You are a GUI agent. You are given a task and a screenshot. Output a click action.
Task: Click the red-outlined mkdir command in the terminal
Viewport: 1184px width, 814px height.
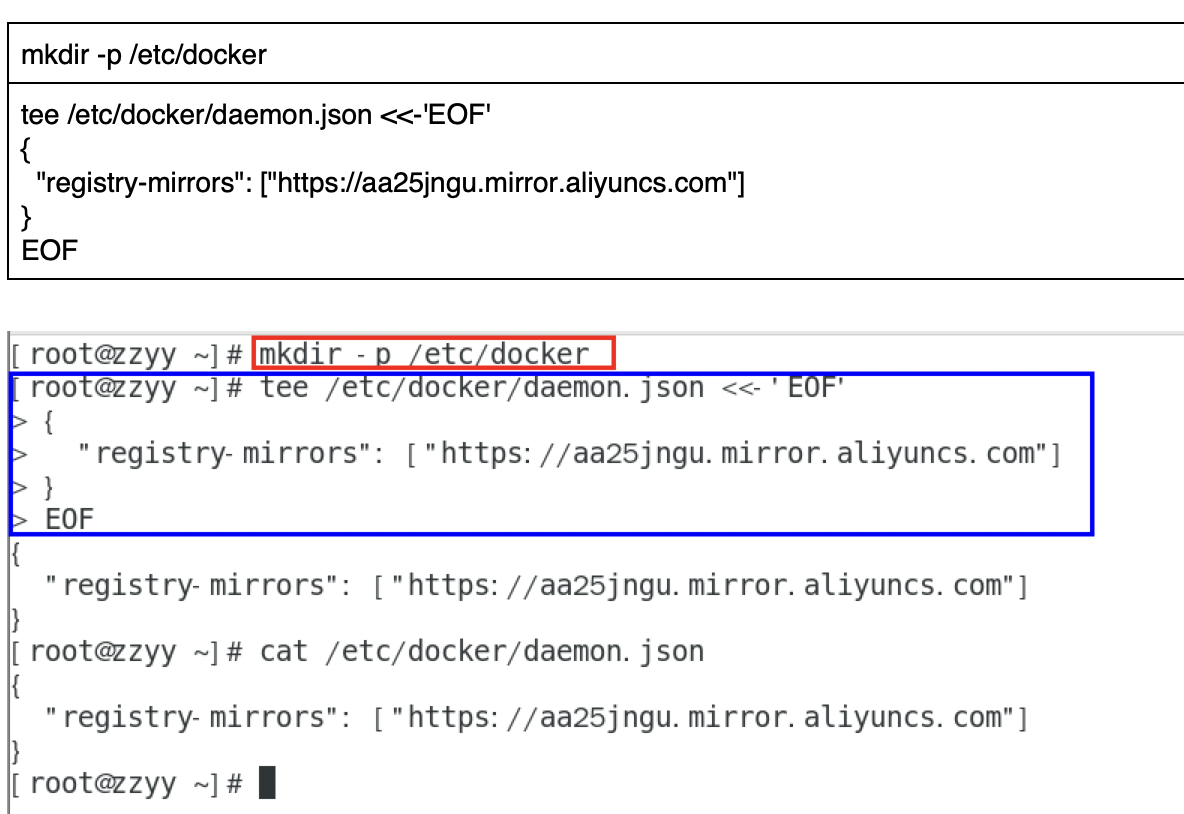432,354
